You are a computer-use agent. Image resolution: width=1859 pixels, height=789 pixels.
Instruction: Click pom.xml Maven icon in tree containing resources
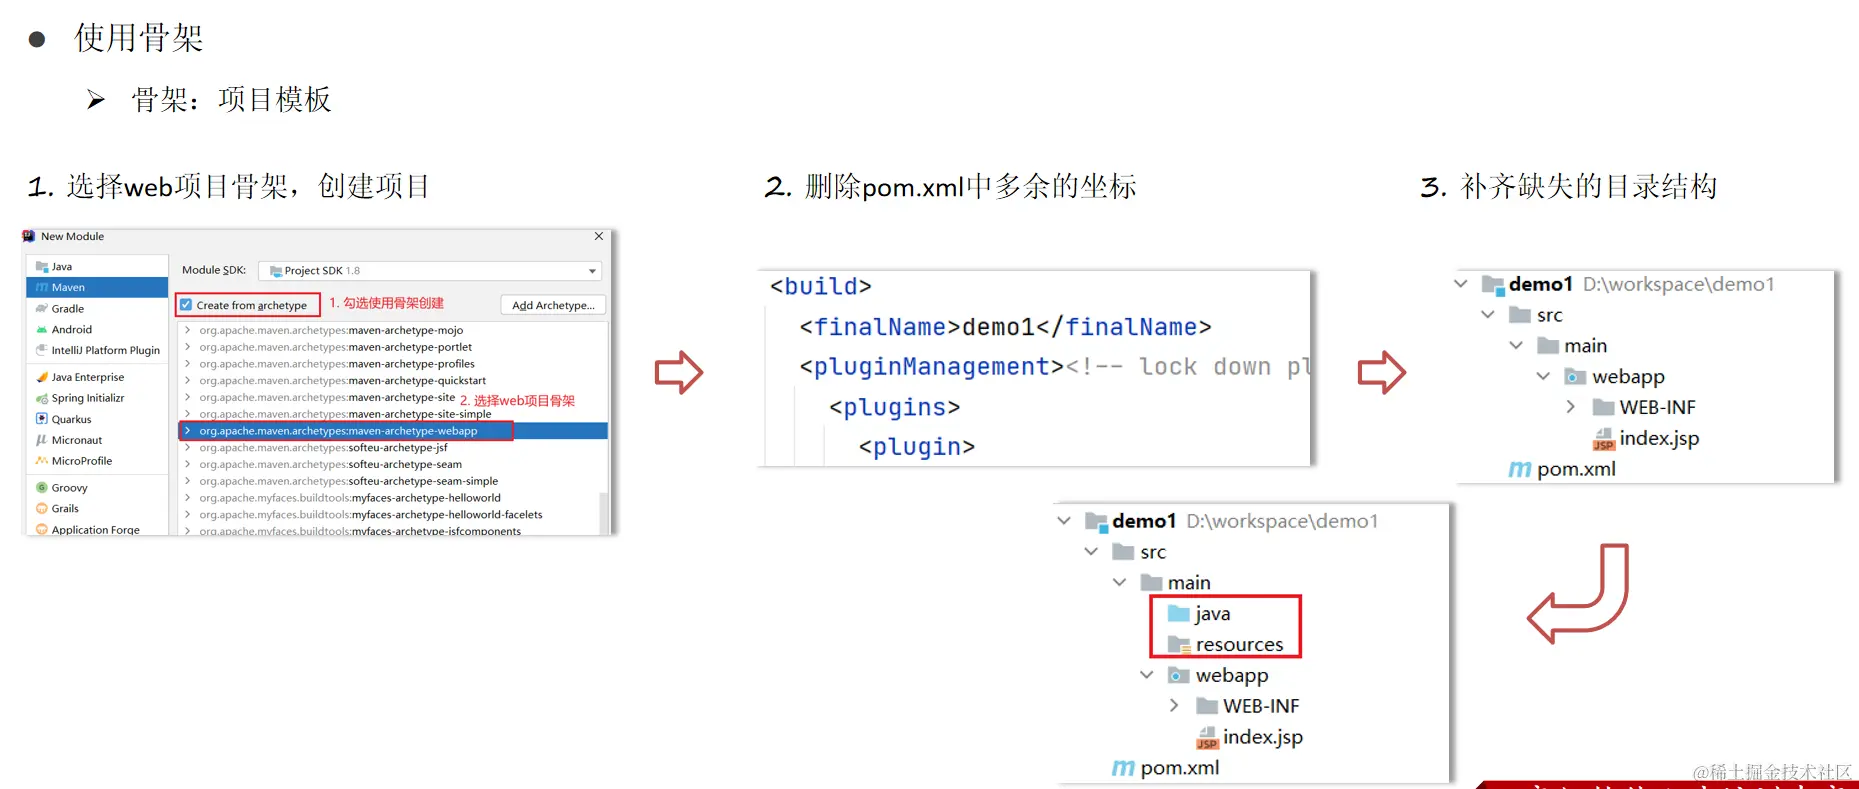click(1124, 768)
